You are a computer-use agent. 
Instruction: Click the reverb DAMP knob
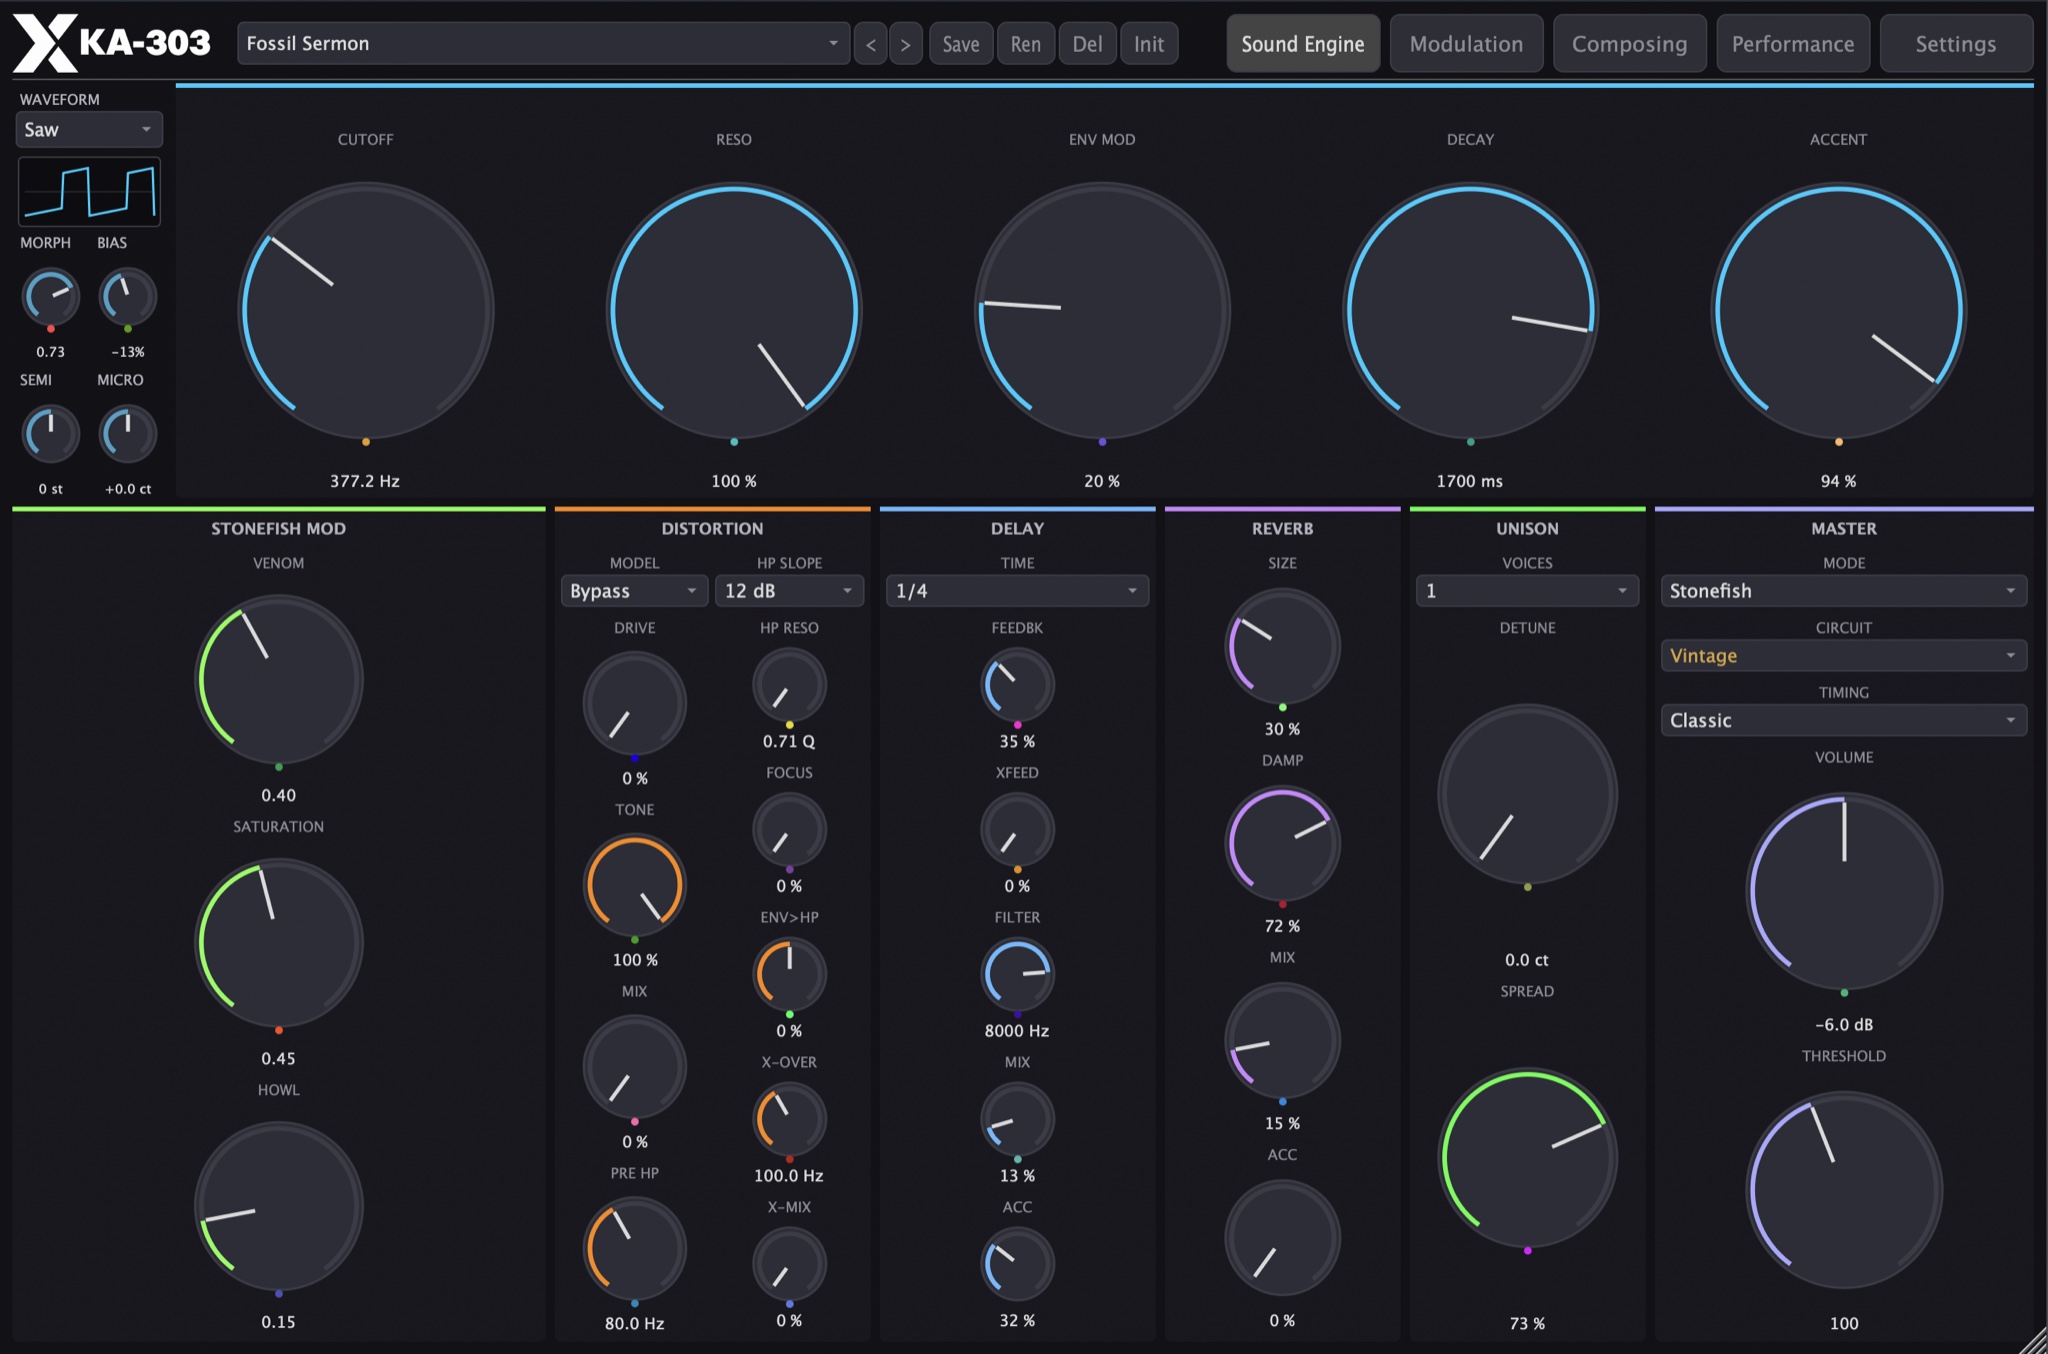1283,843
